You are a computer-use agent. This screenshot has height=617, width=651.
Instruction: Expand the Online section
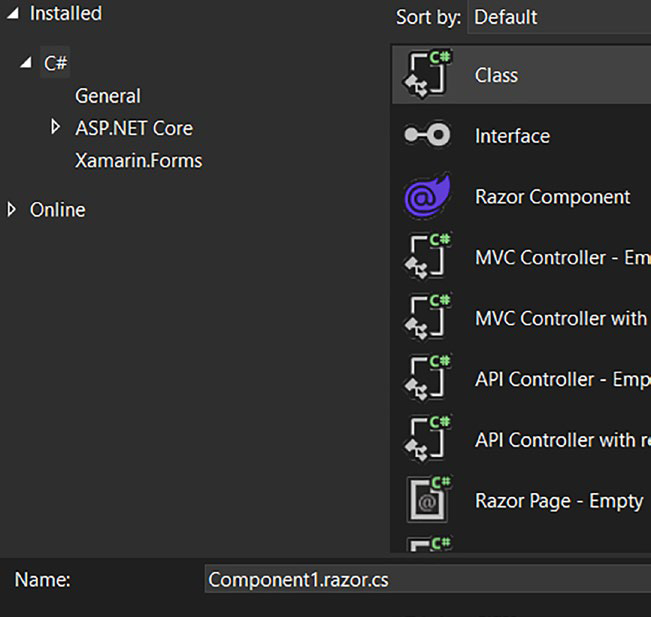click(x=12, y=210)
